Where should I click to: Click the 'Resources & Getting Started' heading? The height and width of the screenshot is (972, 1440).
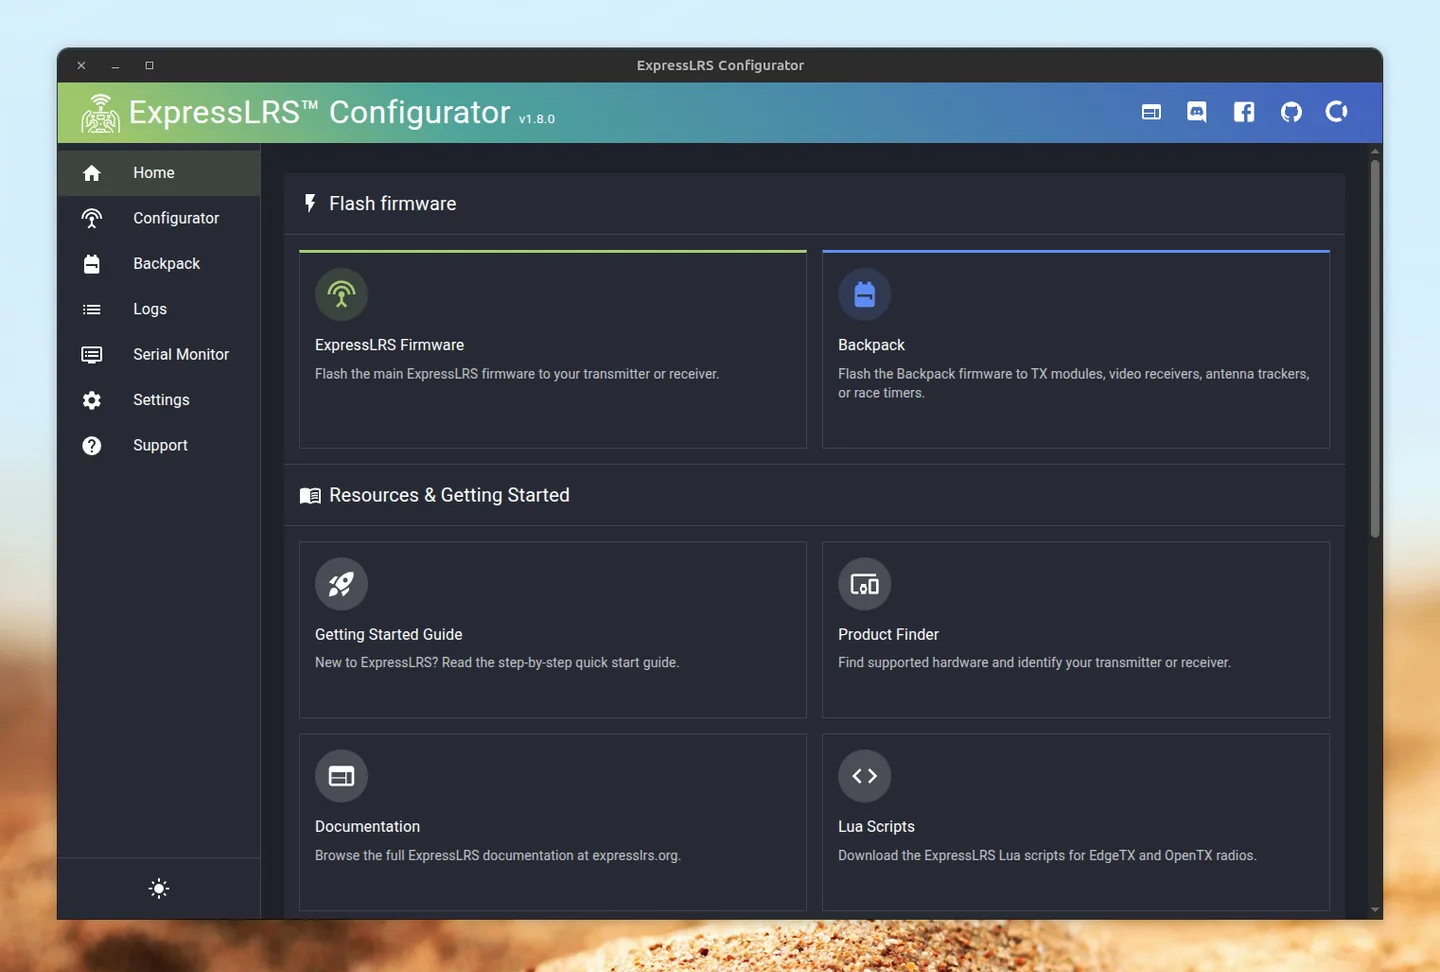pos(449,496)
